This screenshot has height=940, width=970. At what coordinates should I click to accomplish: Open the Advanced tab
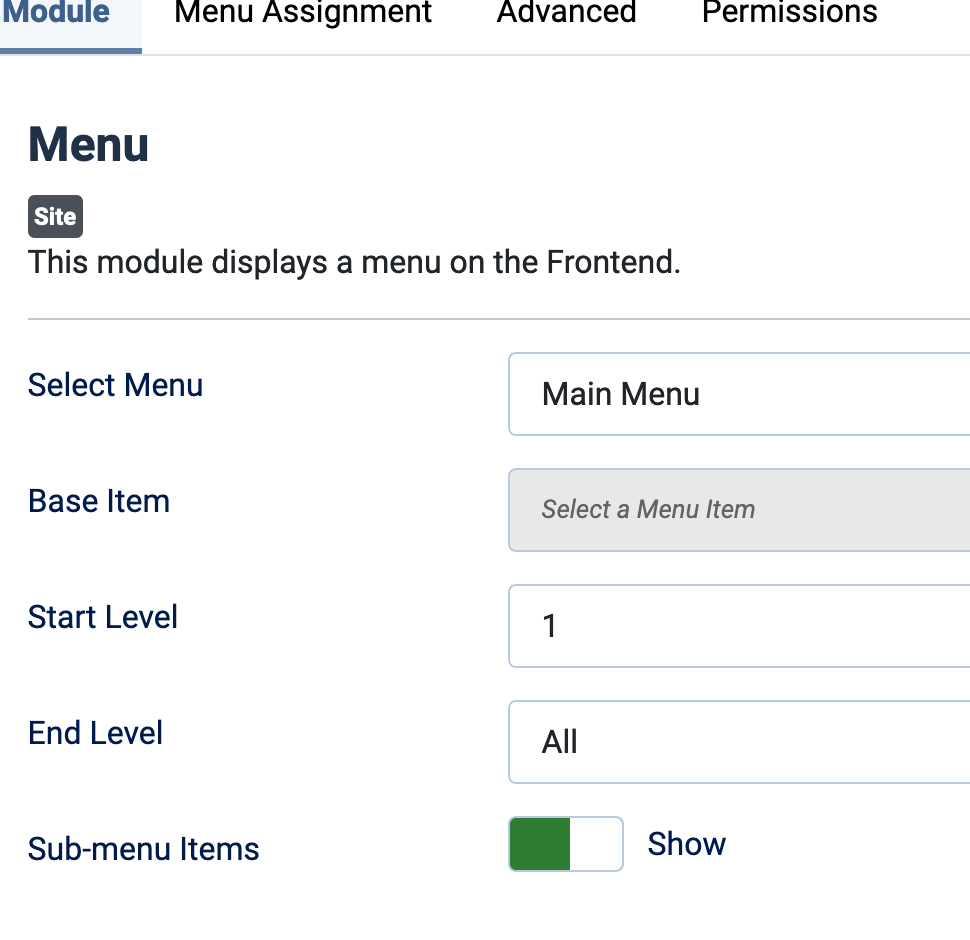[565, 13]
